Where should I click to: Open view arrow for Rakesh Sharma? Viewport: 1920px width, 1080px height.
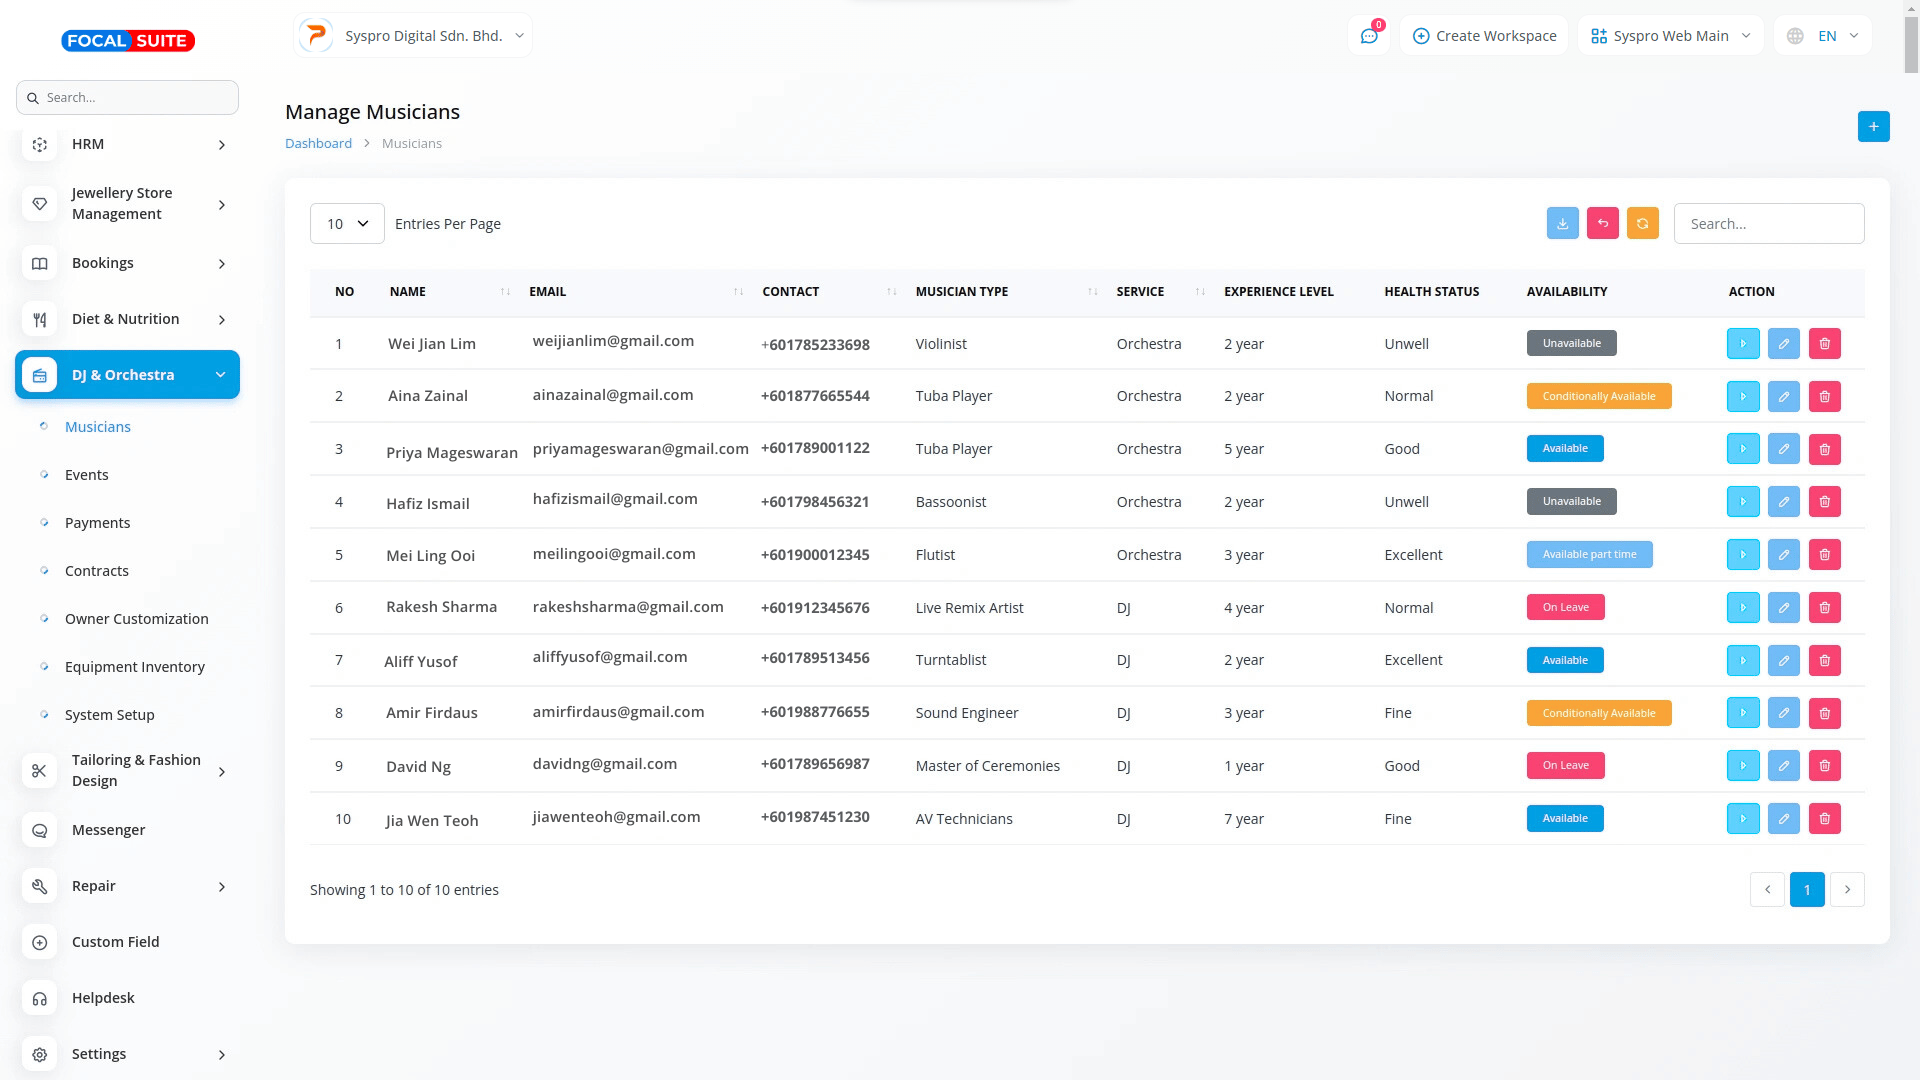click(x=1742, y=608)
